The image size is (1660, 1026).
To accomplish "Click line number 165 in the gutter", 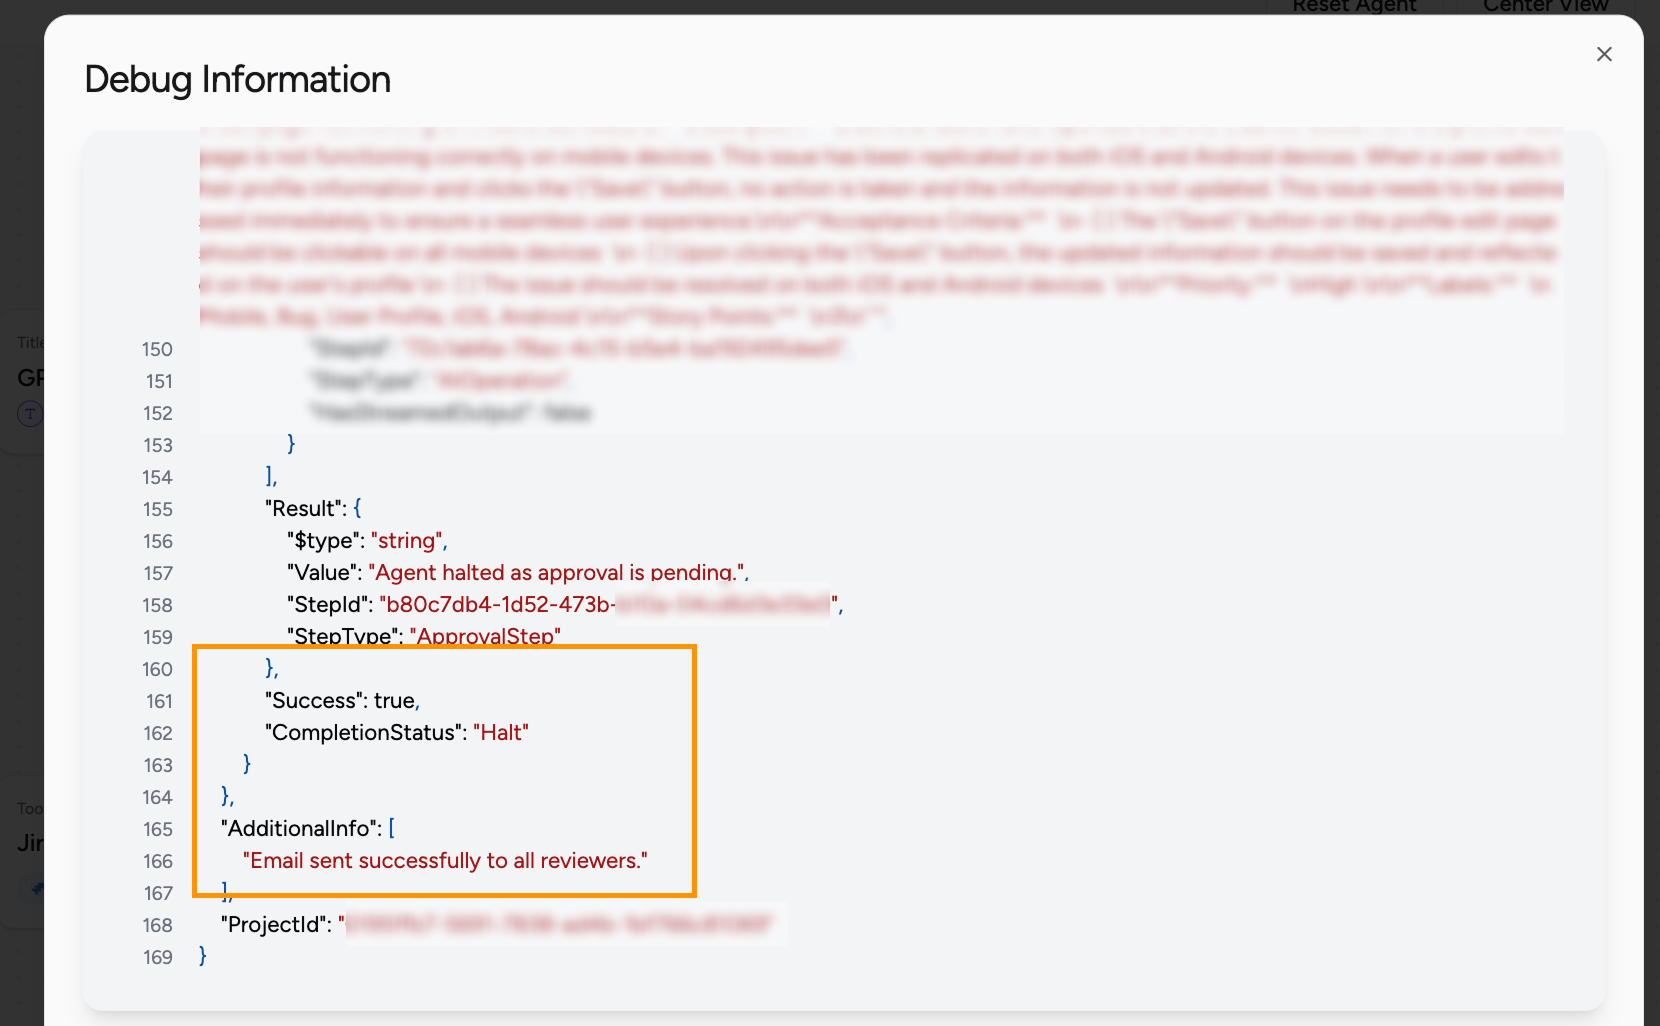I will 158,829.
